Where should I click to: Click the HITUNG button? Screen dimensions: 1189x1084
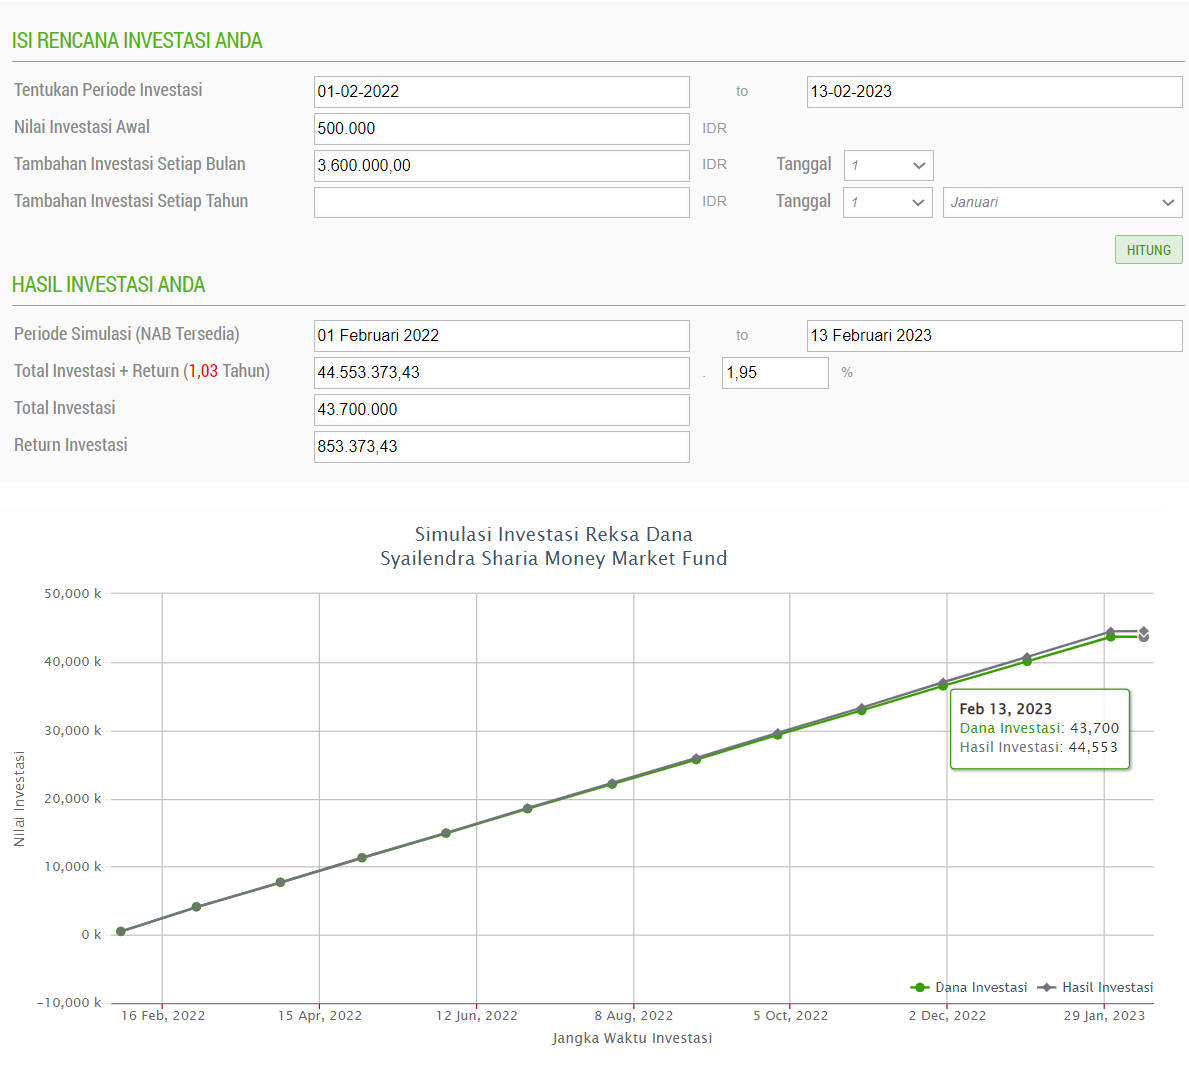(x=1148, y=250)
